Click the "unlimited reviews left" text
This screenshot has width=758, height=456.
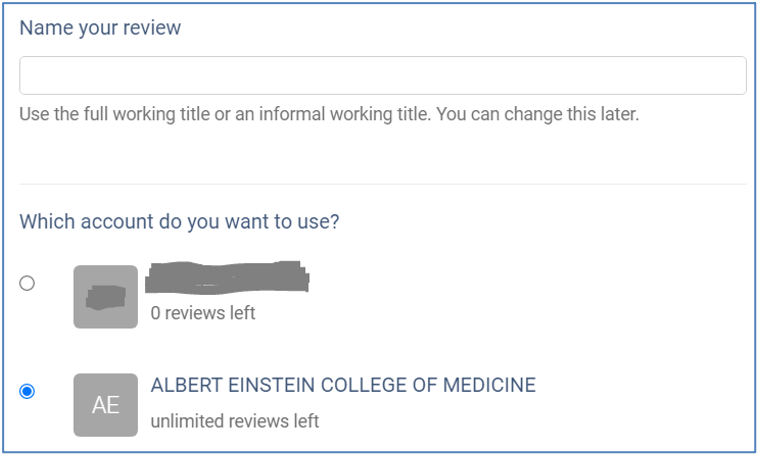point(235,421)
